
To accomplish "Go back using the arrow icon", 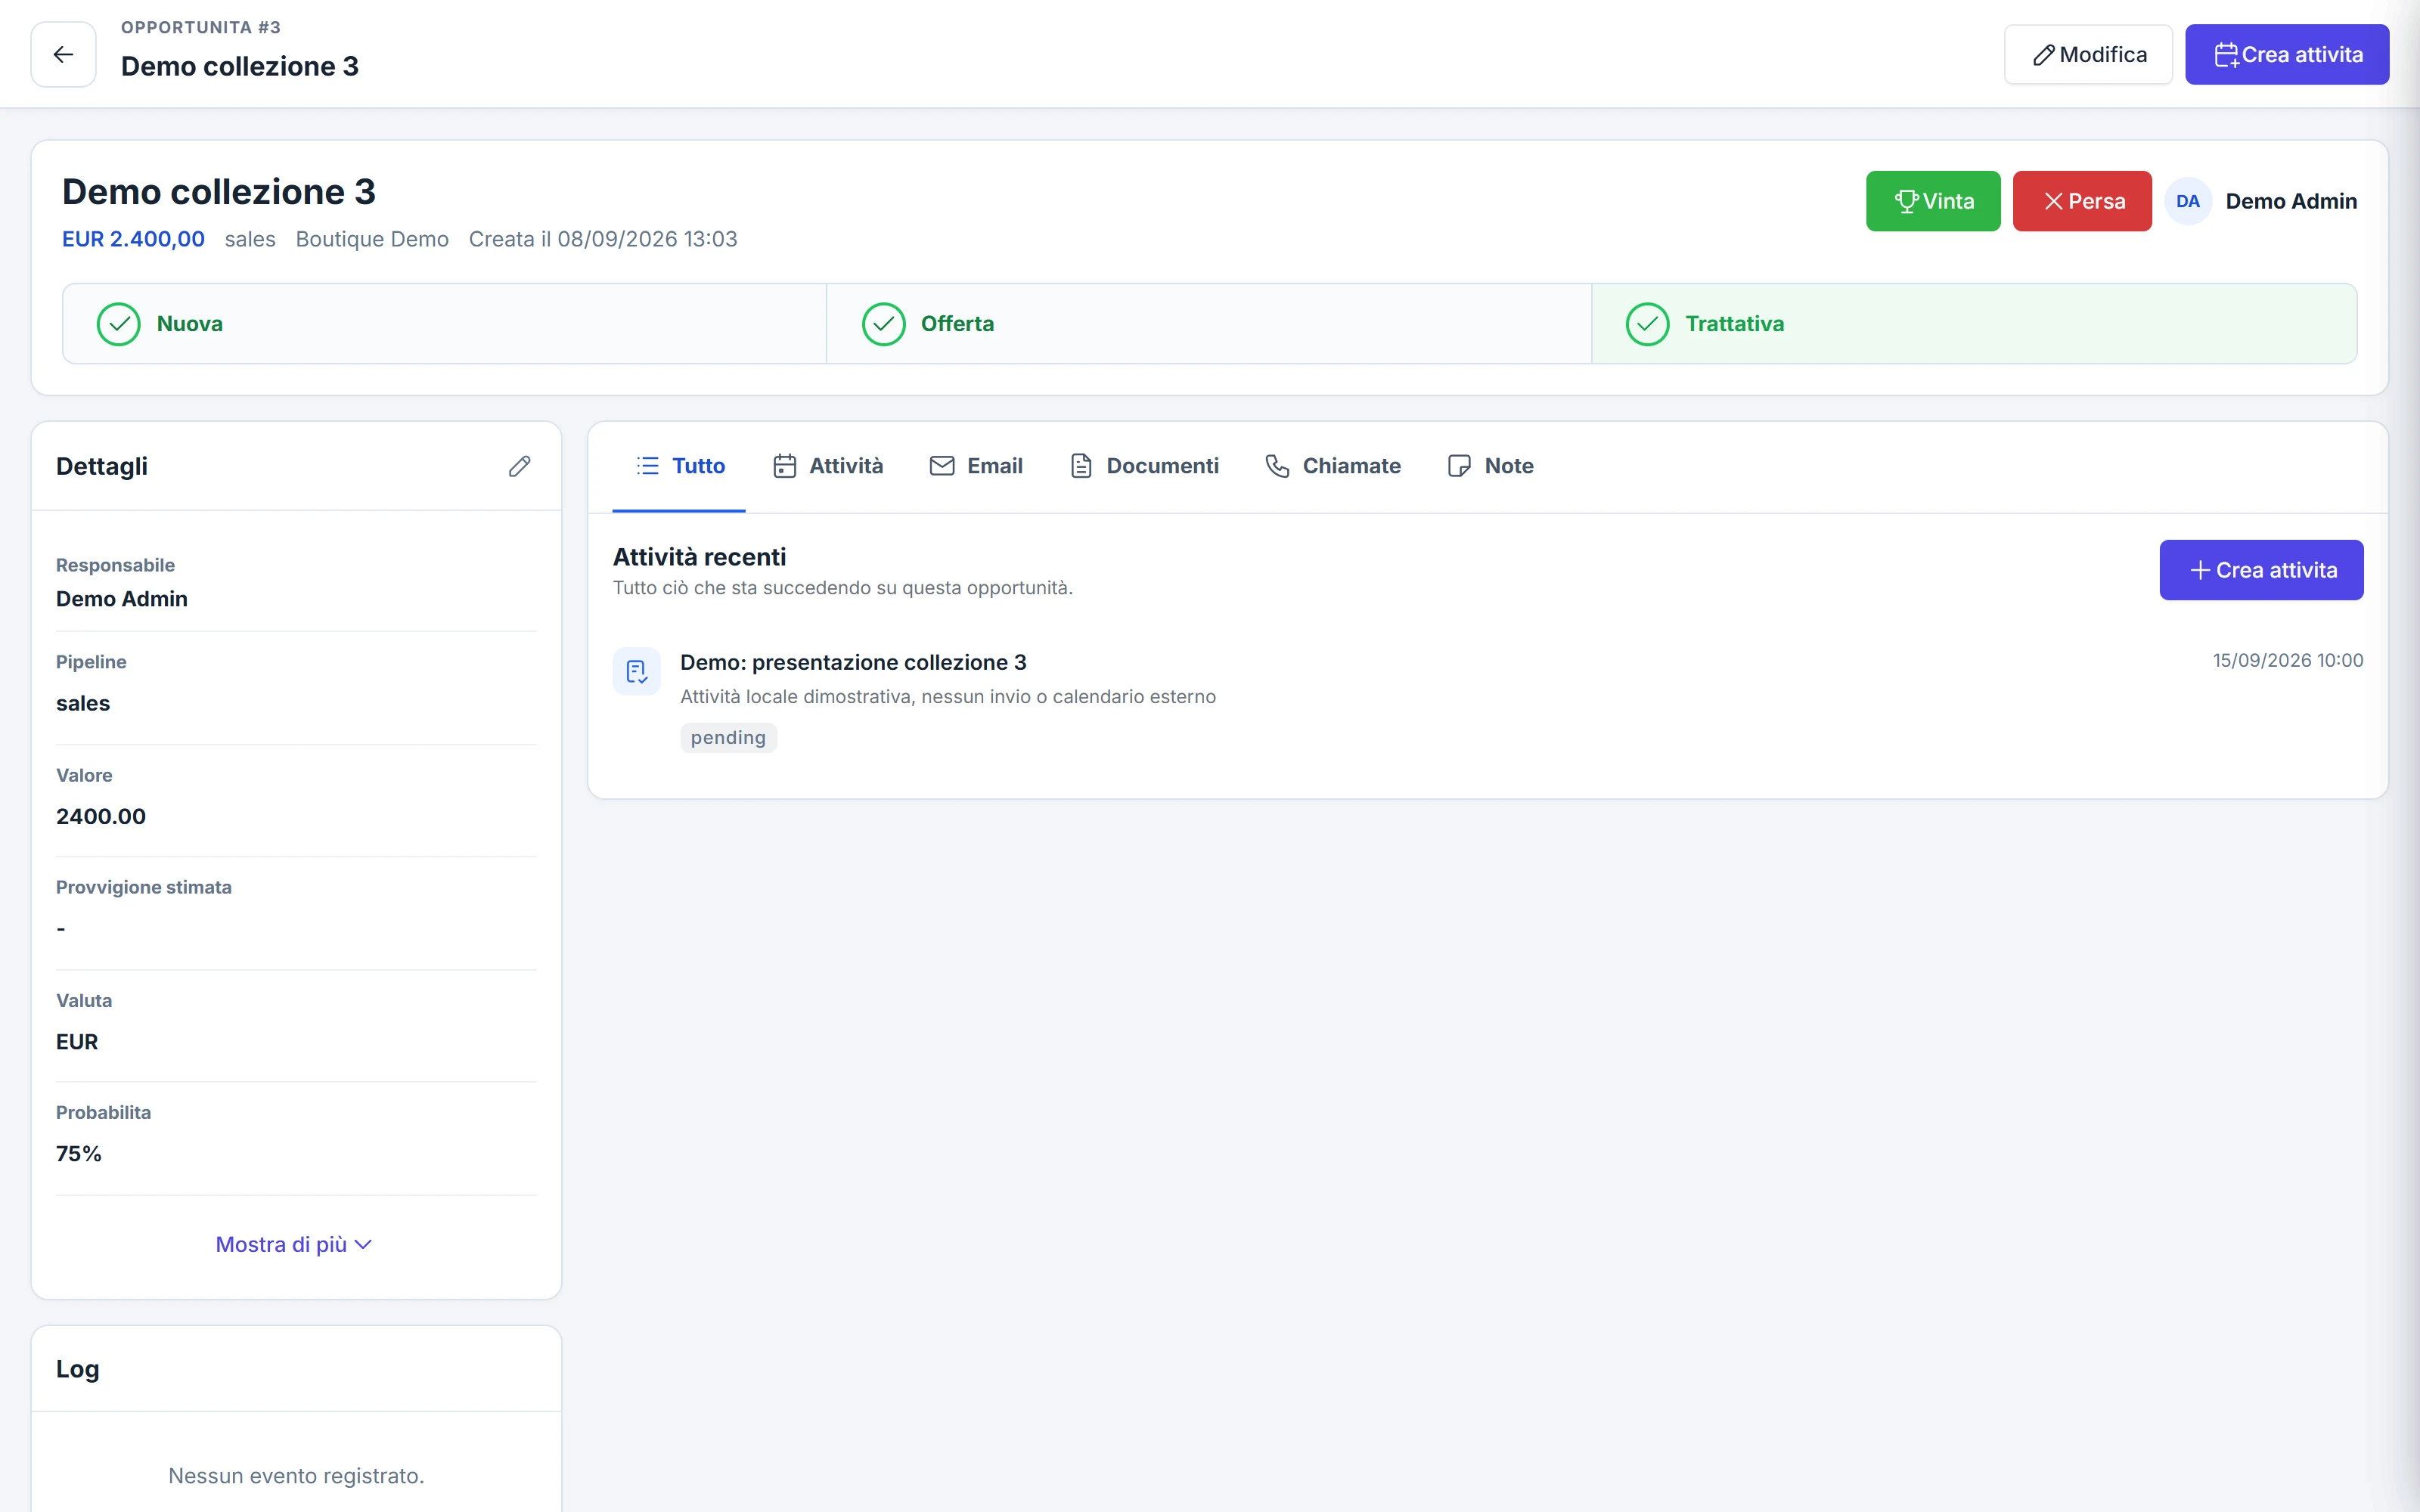I will click(x=63, y=55).
